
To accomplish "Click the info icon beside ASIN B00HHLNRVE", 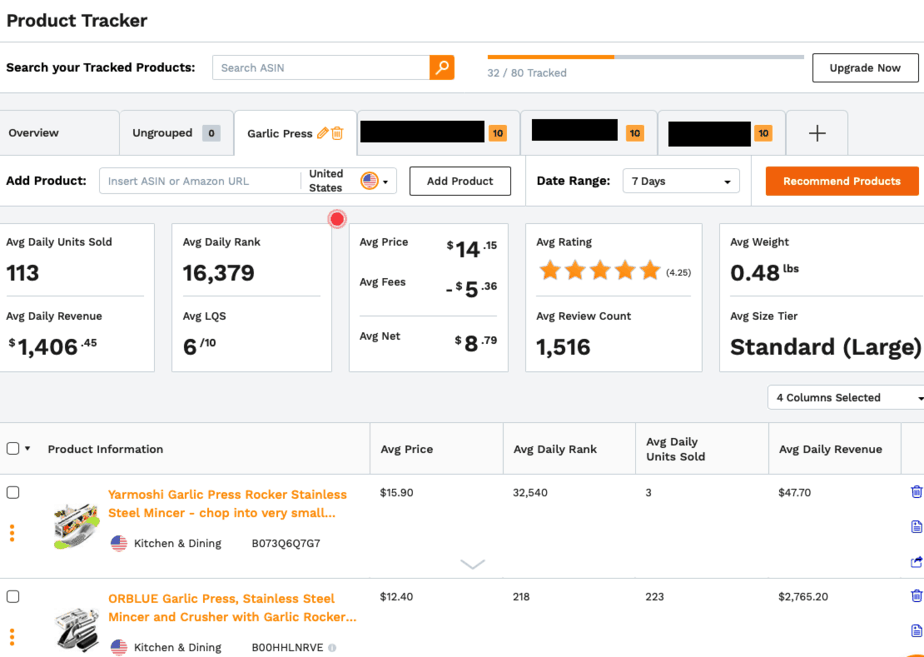I will [x=332, y=648].
